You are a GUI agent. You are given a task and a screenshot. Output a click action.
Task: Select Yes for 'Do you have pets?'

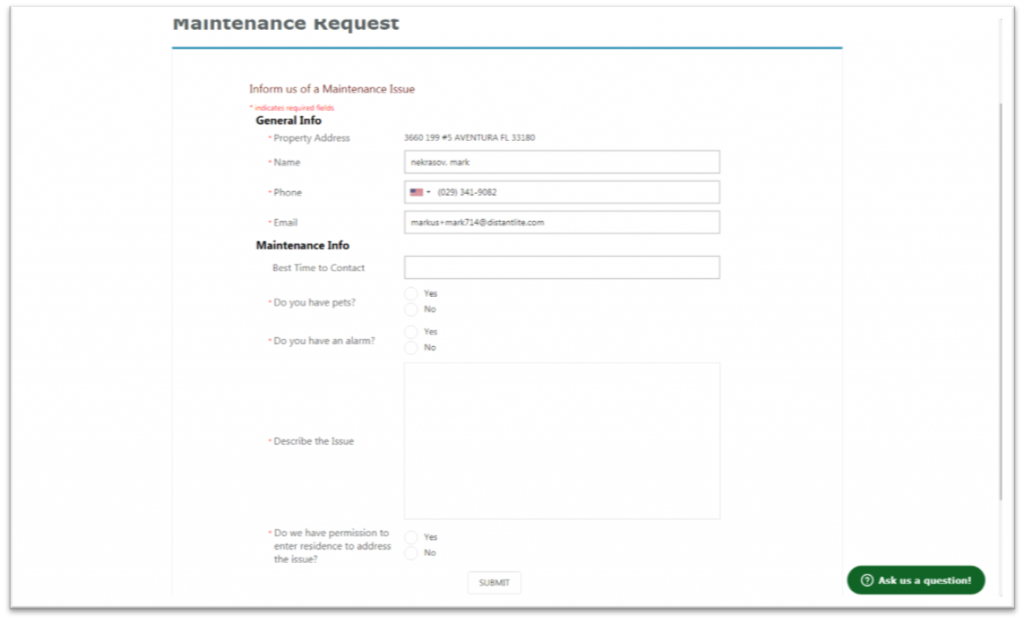pyautogui.click(x=411, y=292)
